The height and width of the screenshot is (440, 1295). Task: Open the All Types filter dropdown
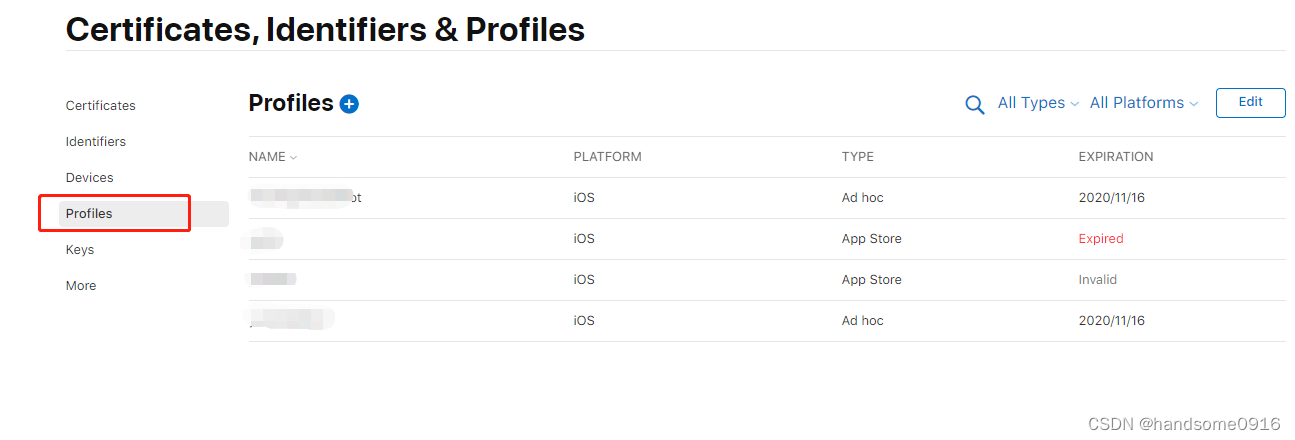click(1038, 103)
